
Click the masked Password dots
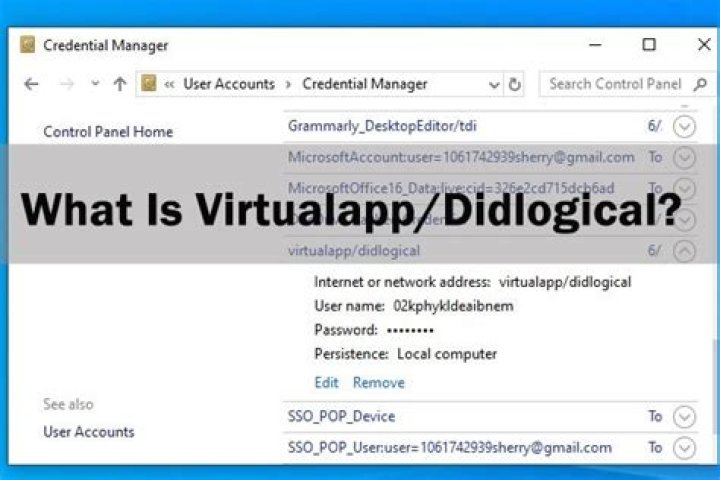tap(410, 330)
